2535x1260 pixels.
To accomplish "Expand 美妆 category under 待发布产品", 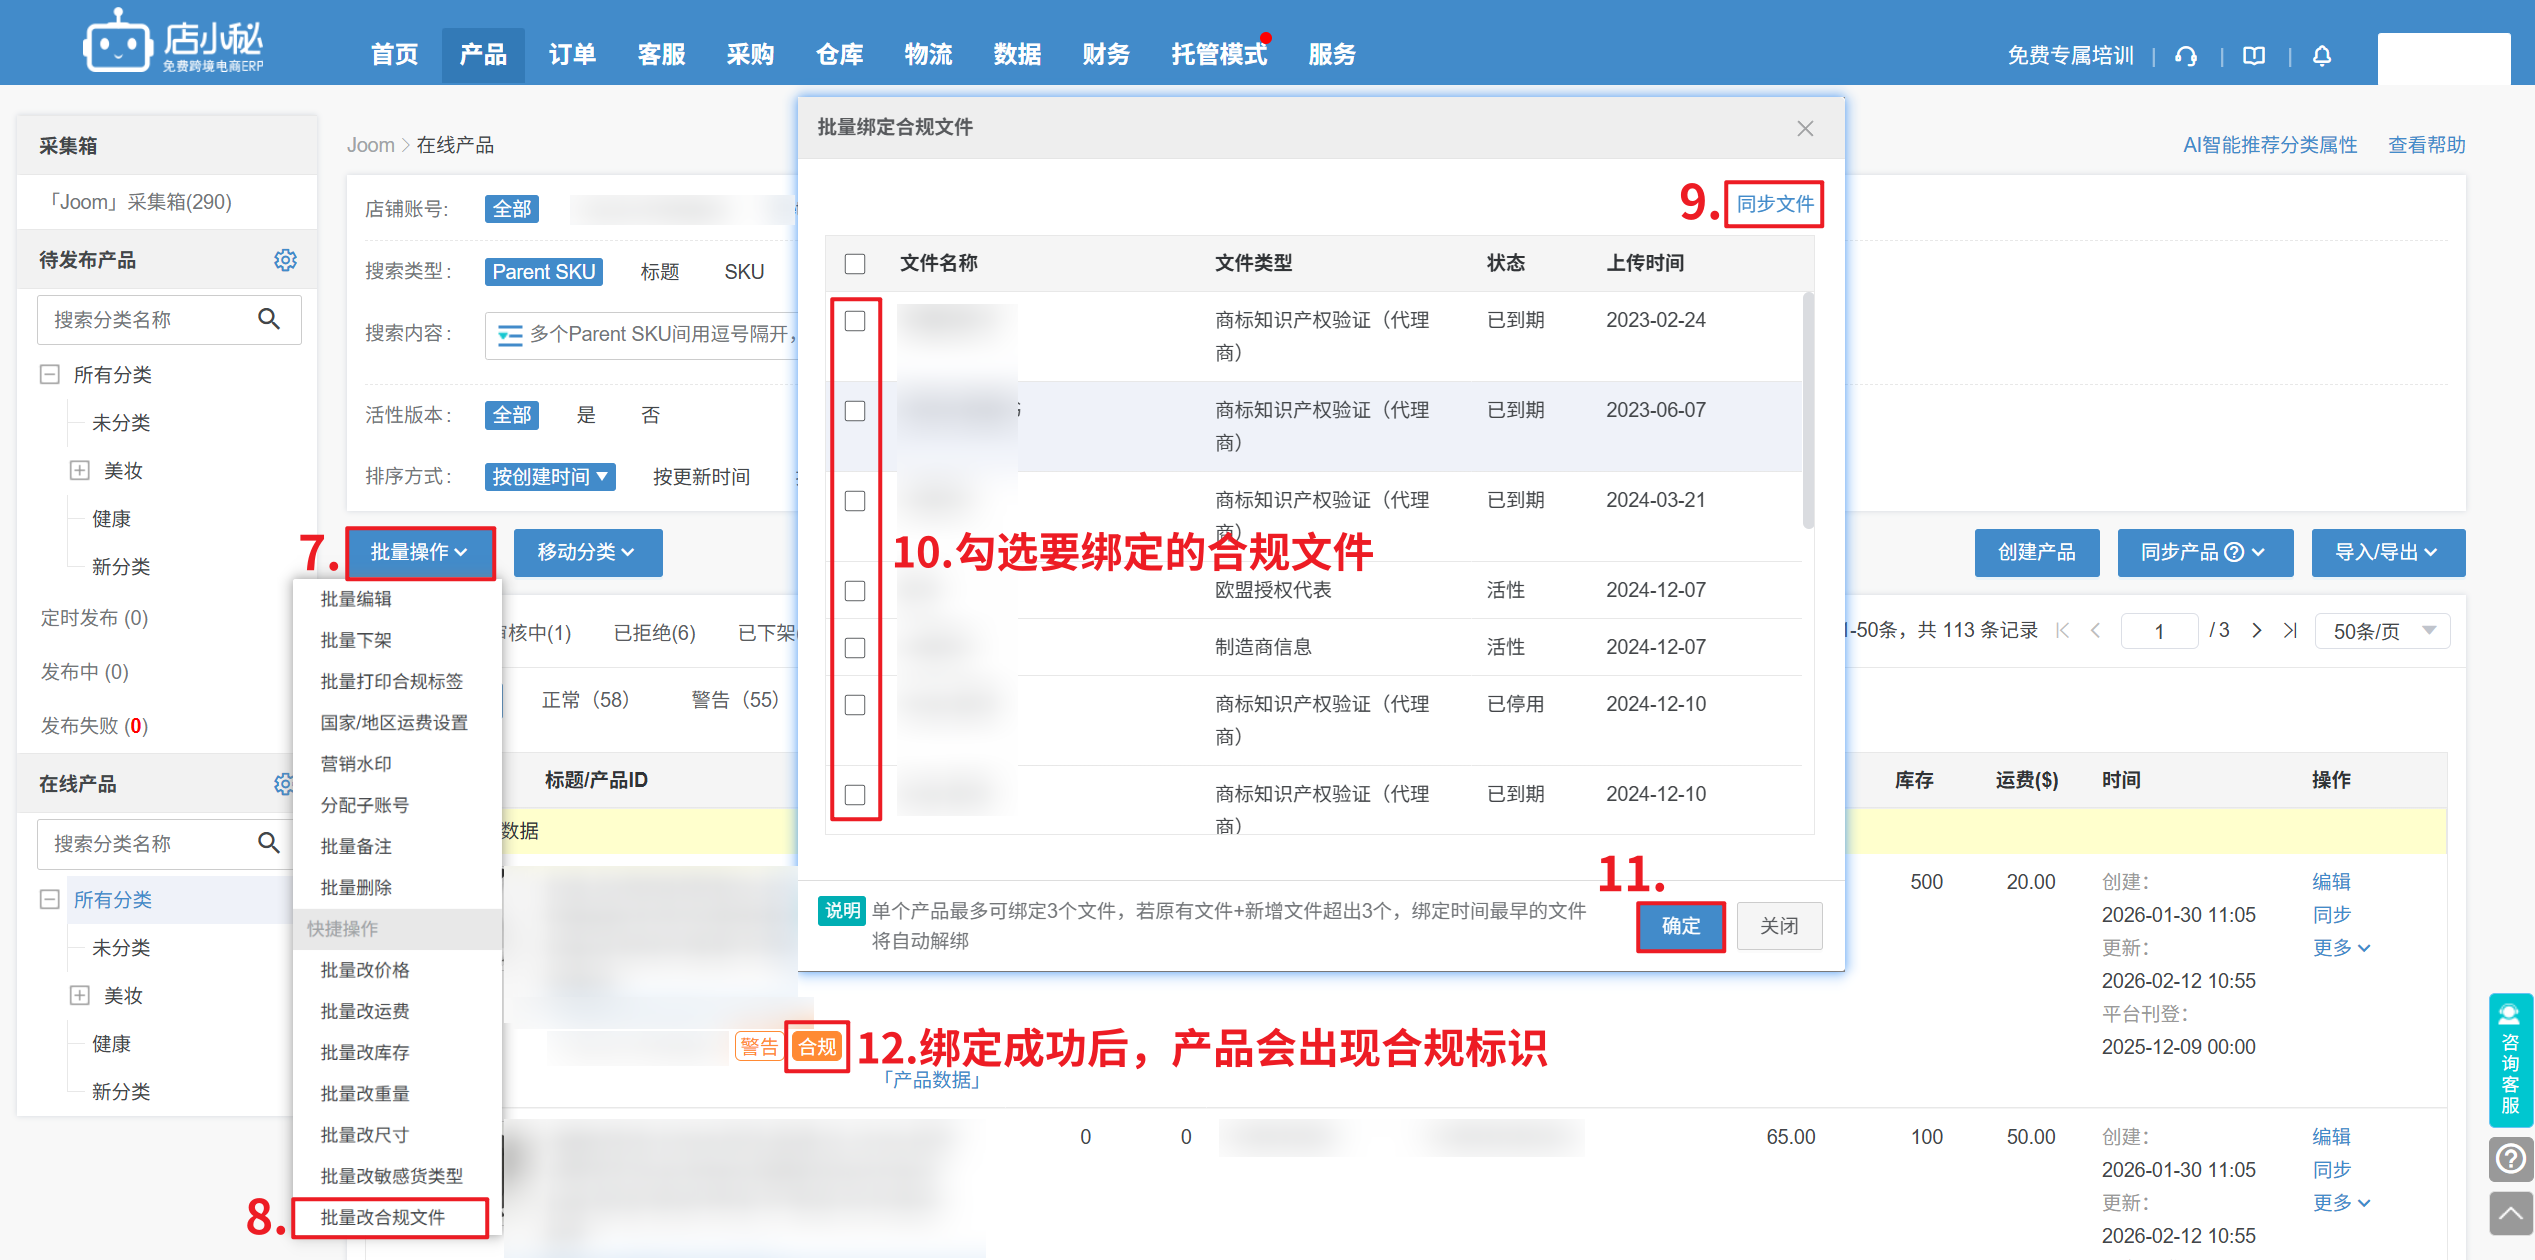I will tap(80, 471).
